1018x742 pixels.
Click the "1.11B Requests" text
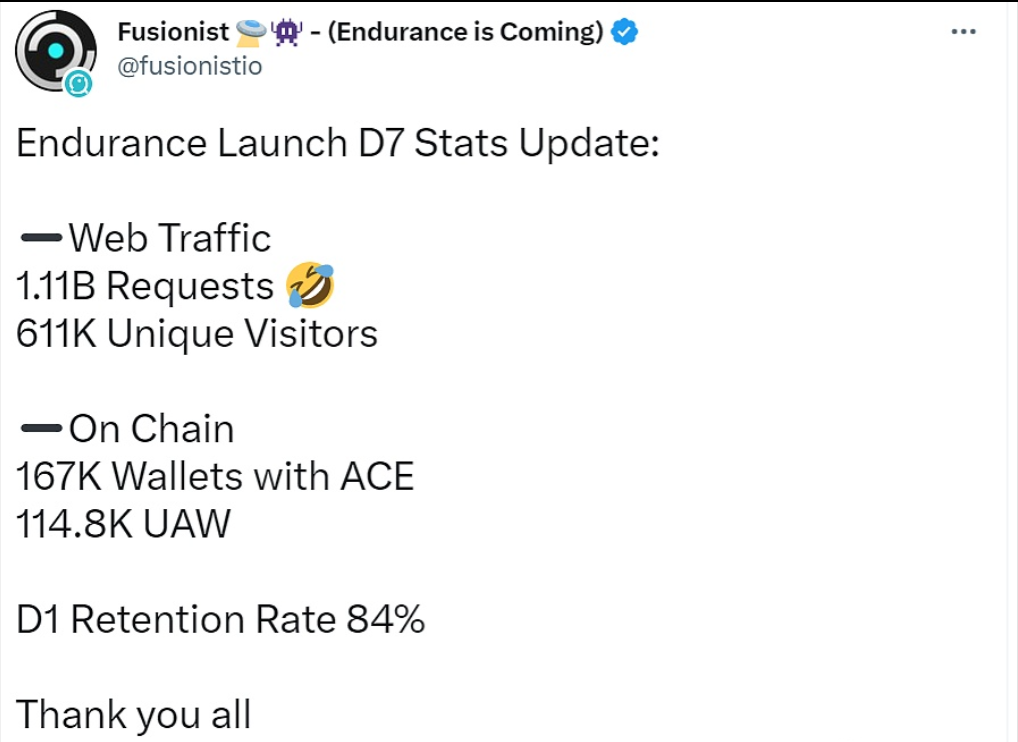(145, 287)
